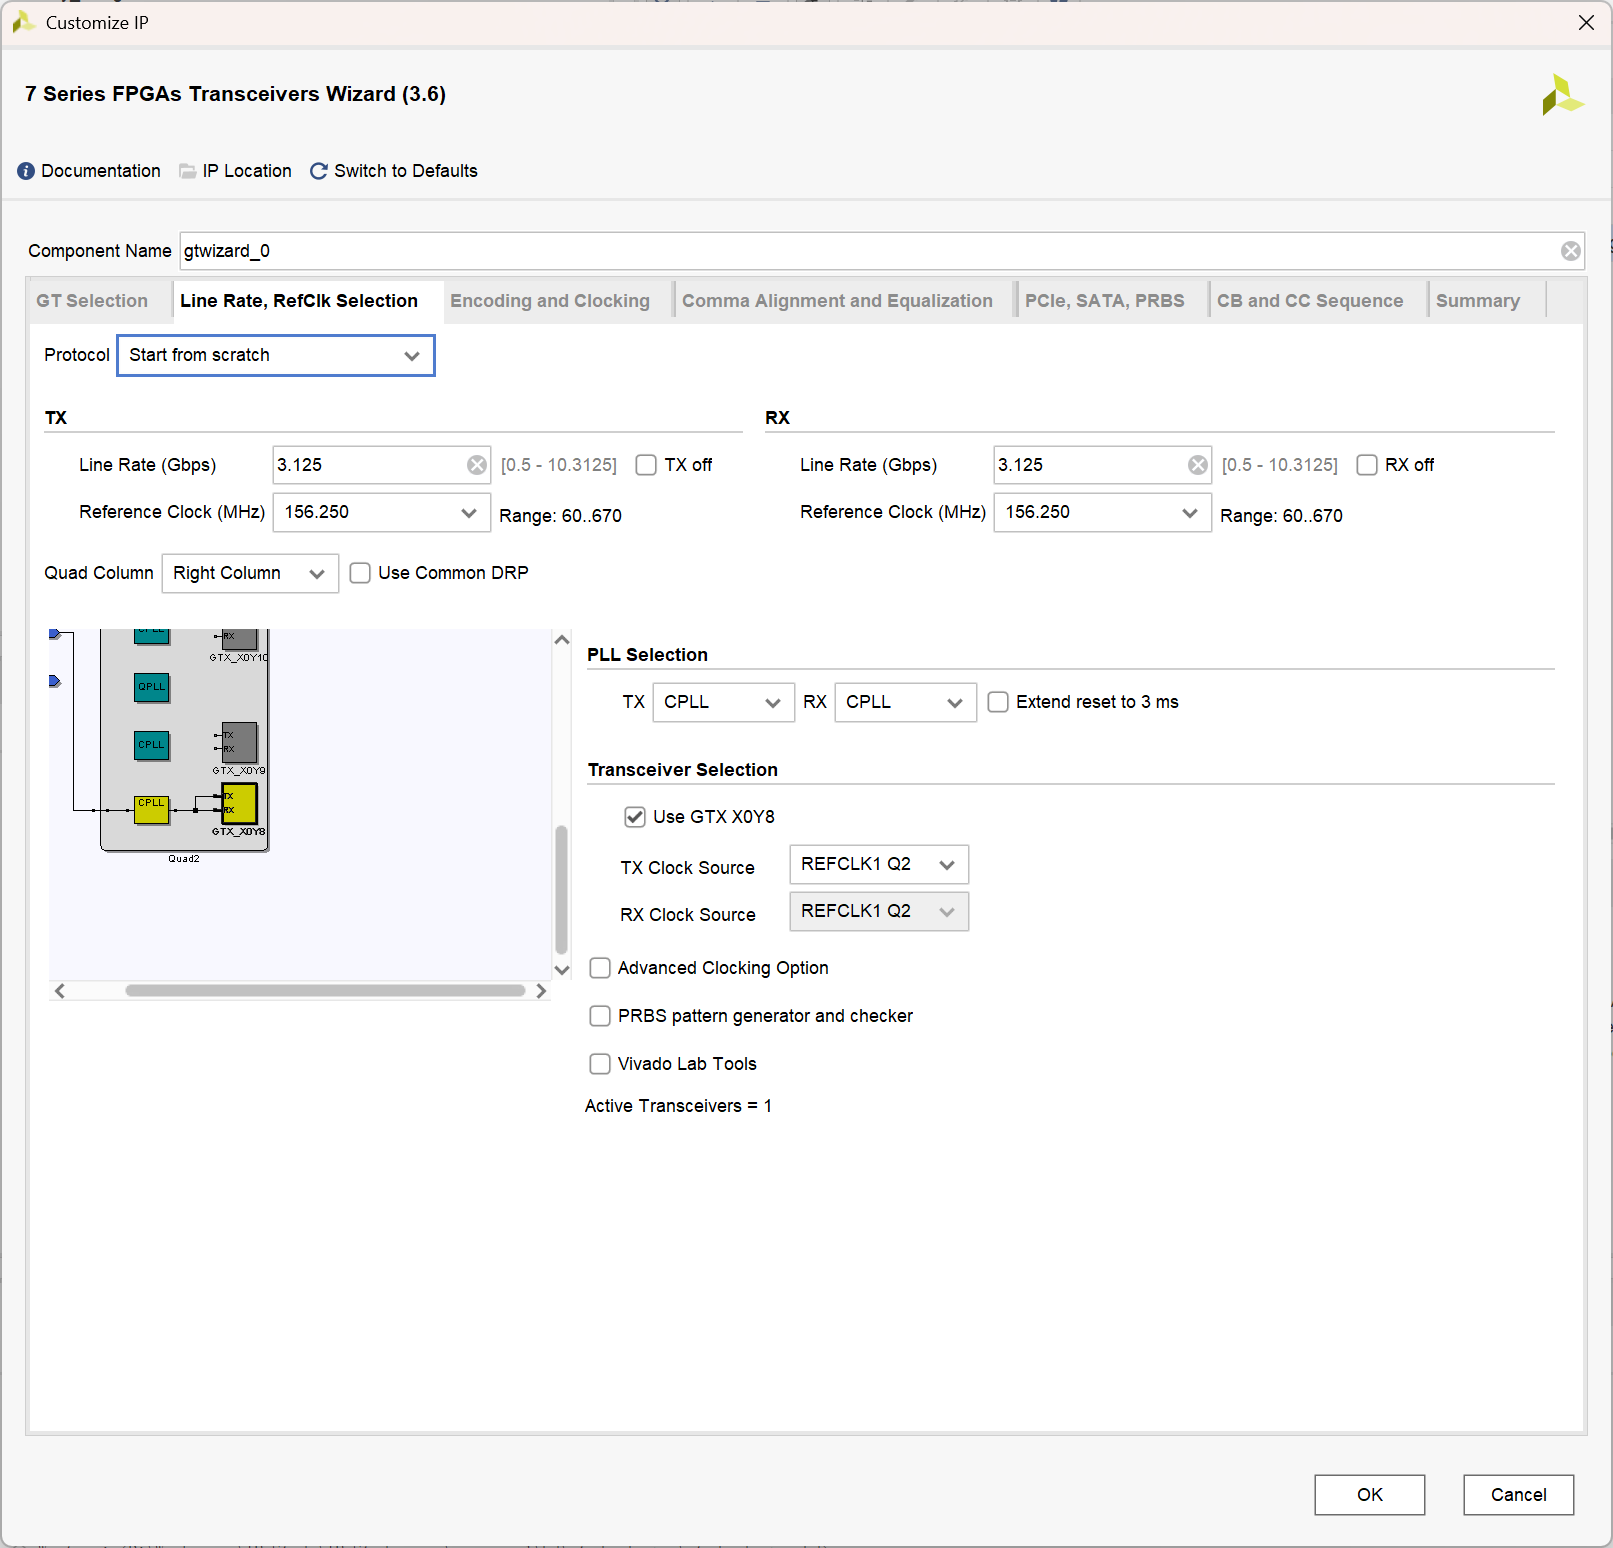Click lower blue reference clock port in diagram
Viewport: 1613px width, 1548px height.
coord(55,681)
